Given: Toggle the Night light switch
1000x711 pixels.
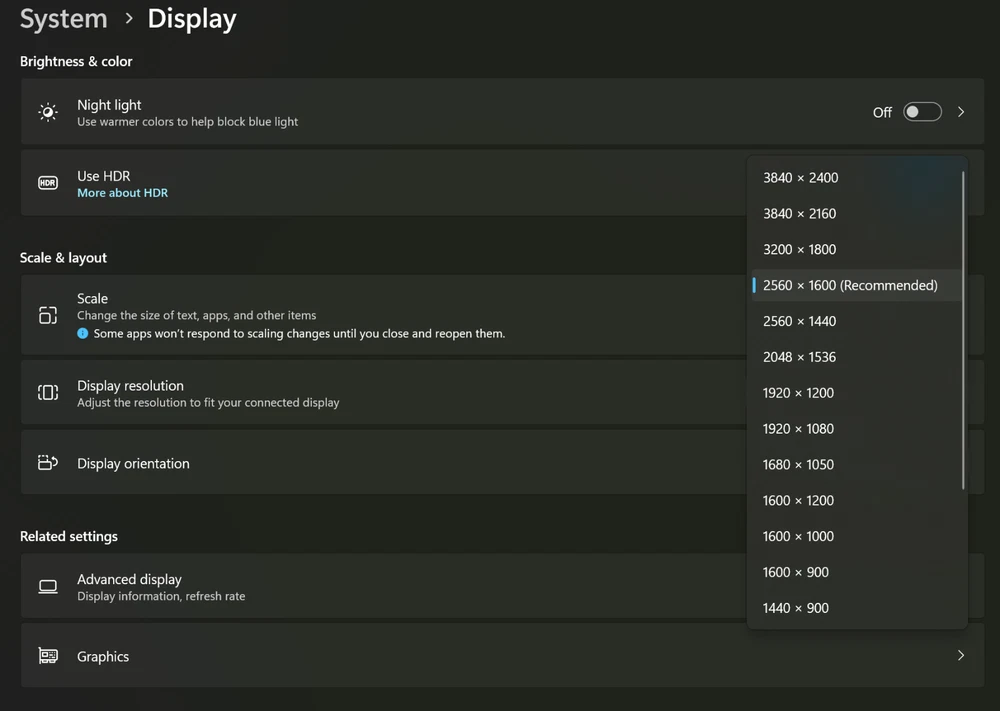Looking at the screenshot, I should point(922,112).
